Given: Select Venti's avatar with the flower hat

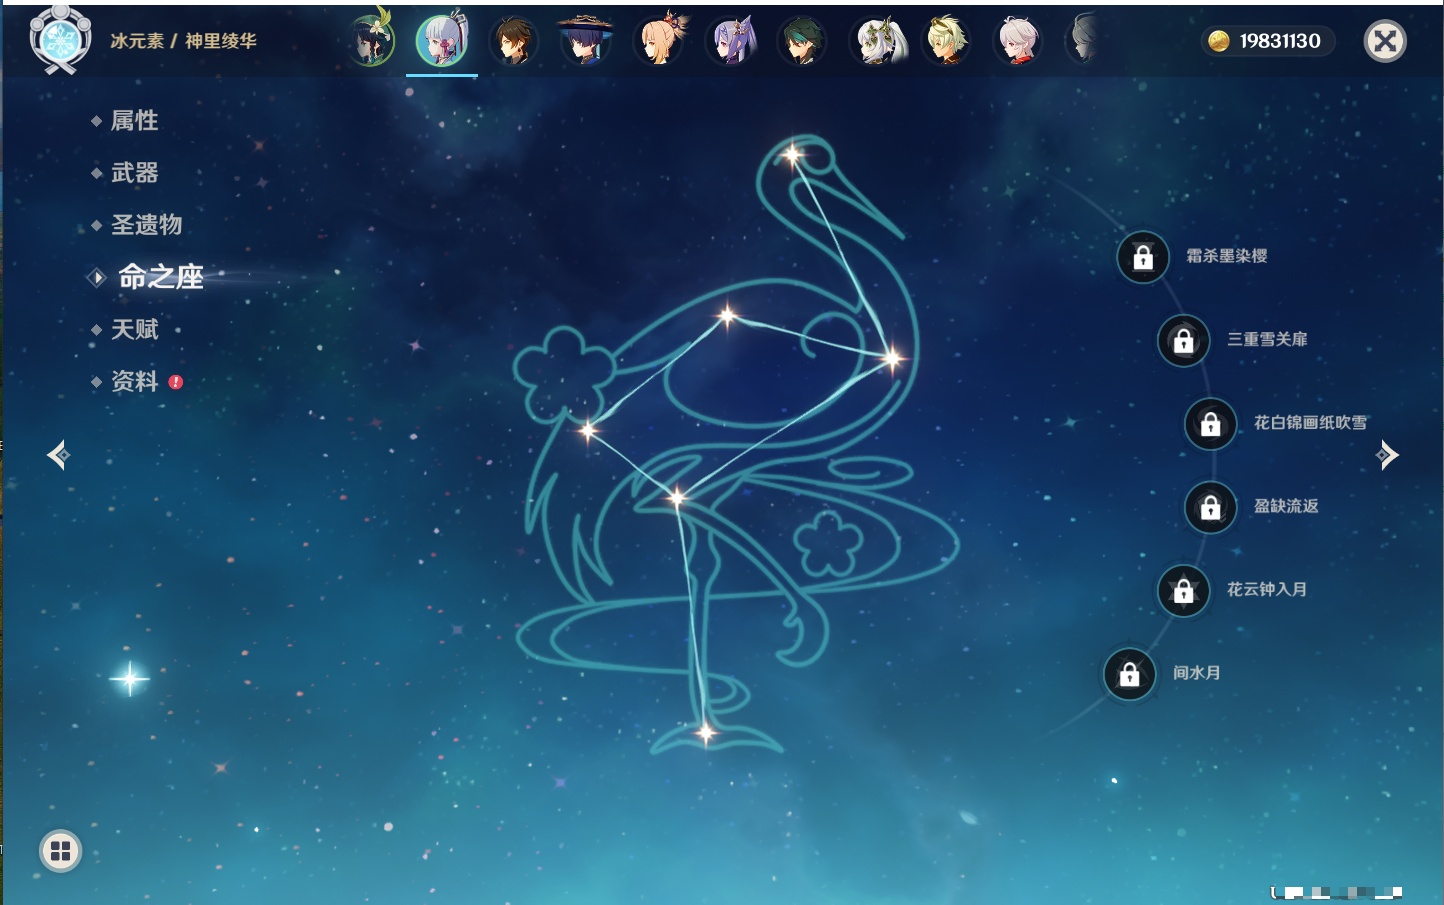Looking at the screenshot, I should (x=372, y=40).
